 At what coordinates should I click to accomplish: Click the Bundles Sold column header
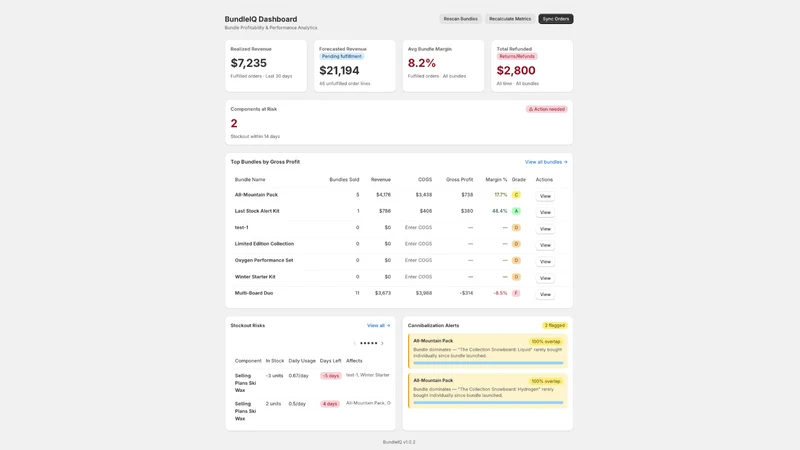[344, 180]
